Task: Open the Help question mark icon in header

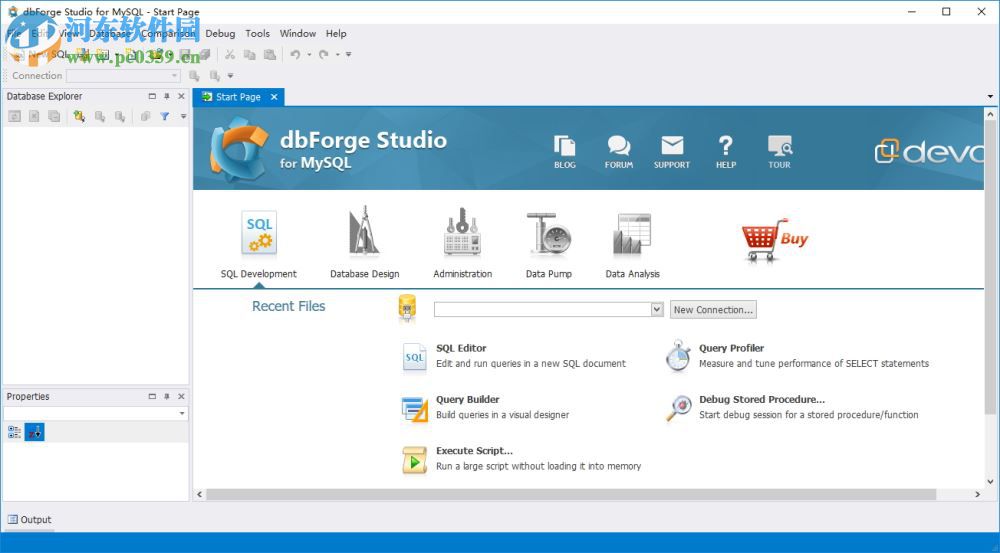Action: tap(726, 146)
